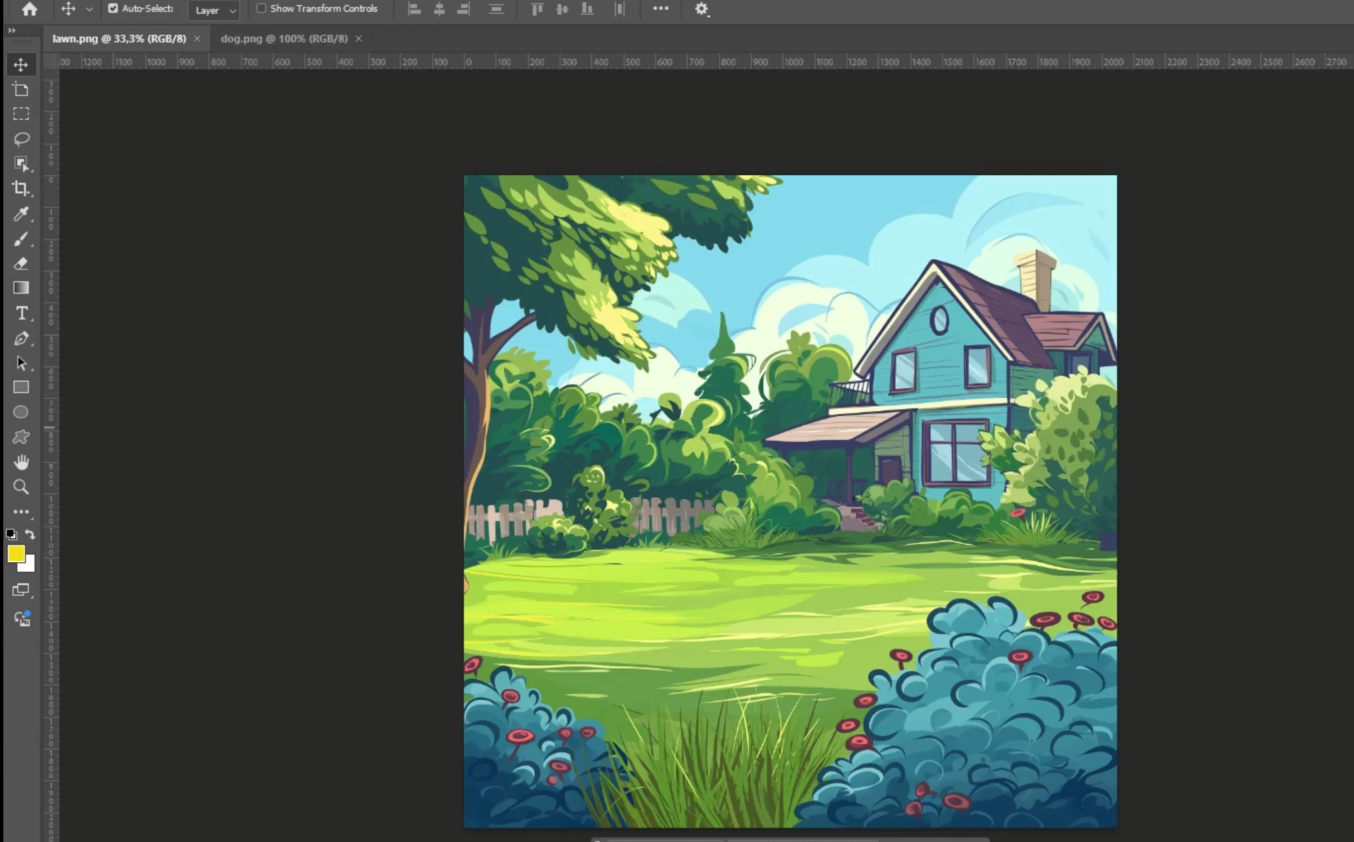Screen dimensions: 1354x842
Task: Click the yellow foreground color swatch
Action: [x=16, y=554]
